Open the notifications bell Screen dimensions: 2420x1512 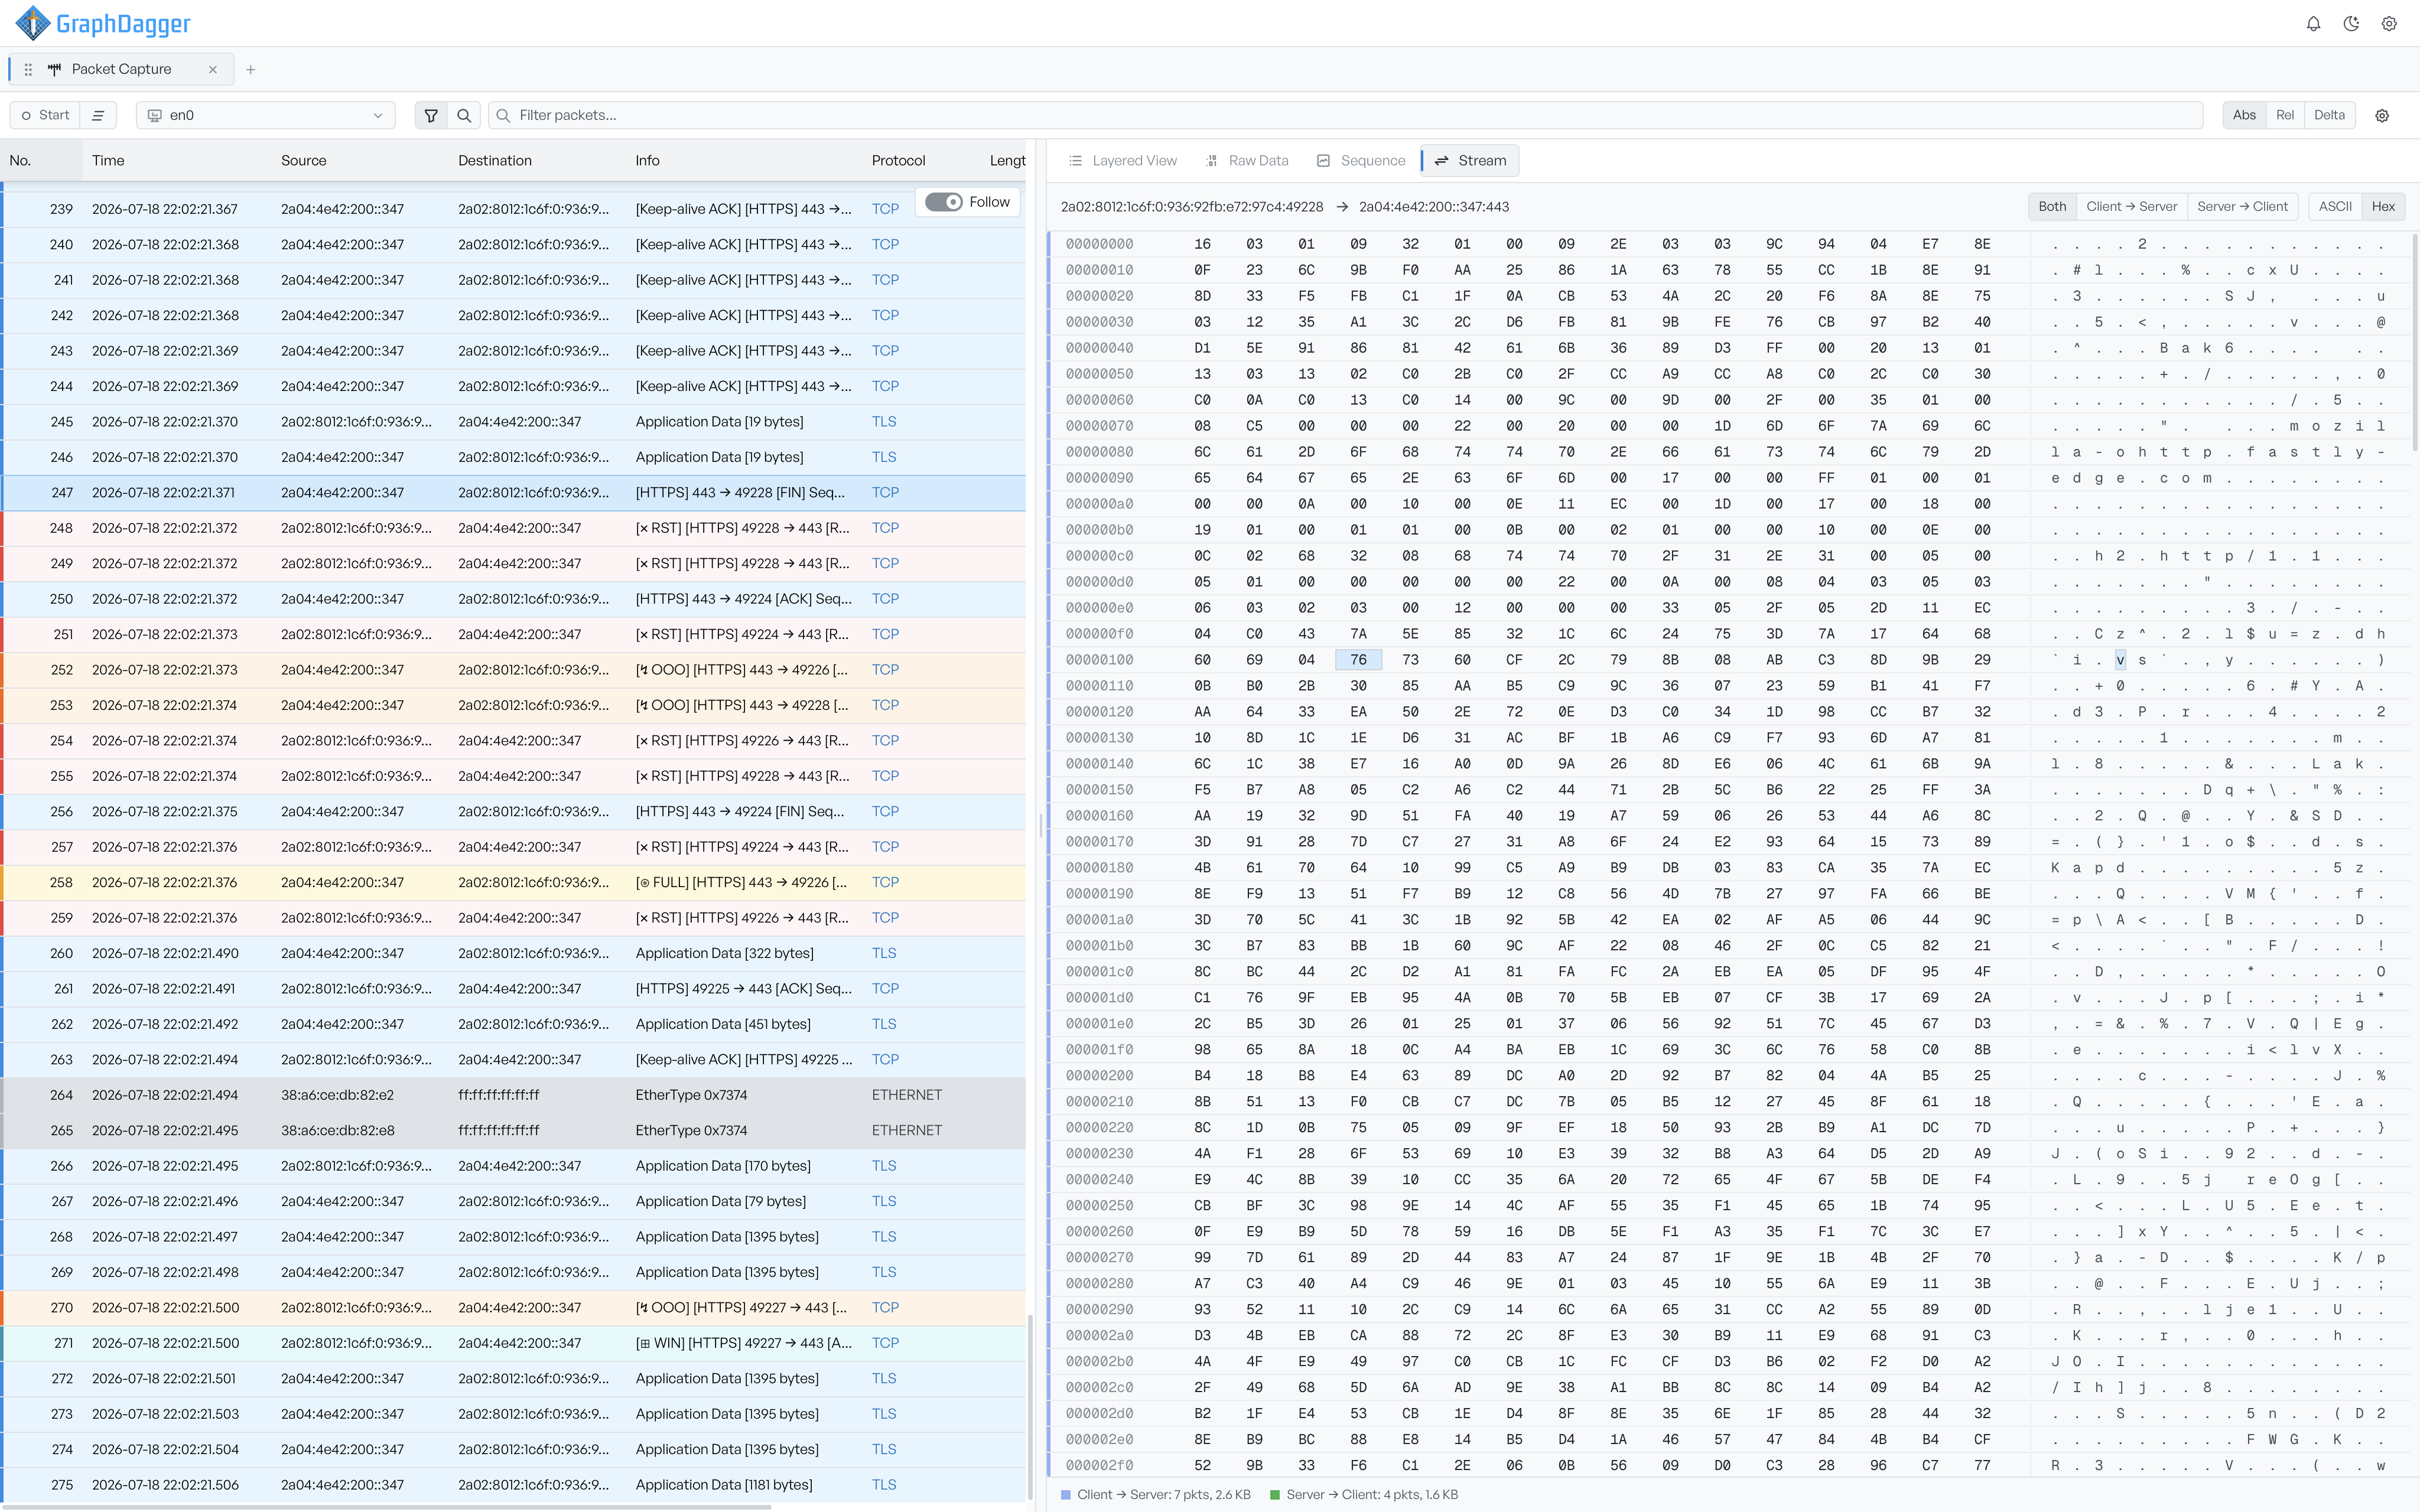(x=2313, y=24)
